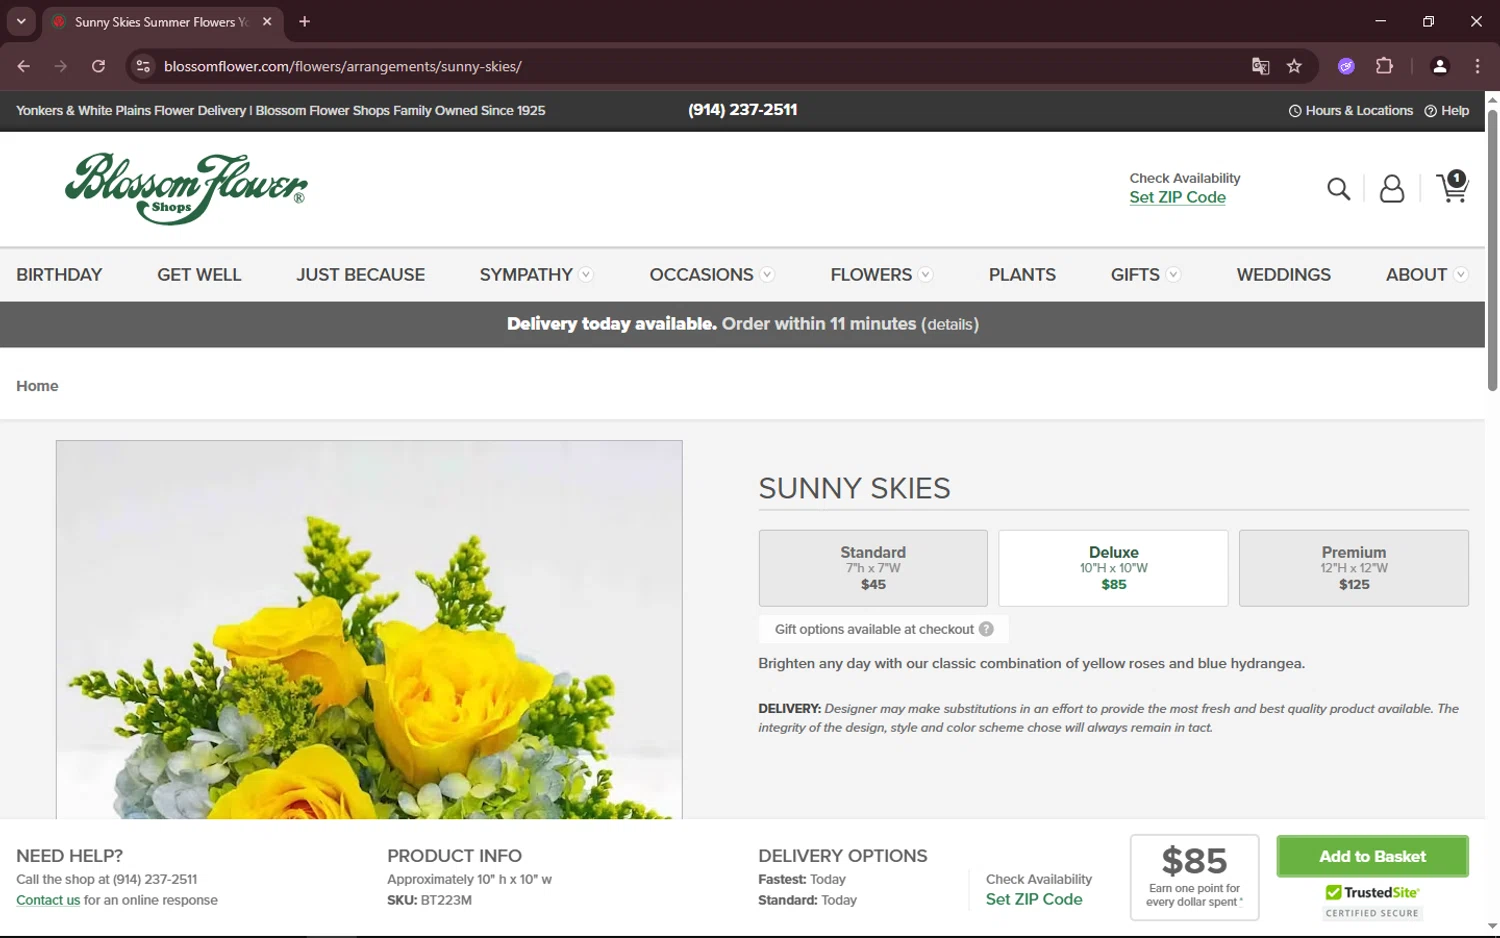Screen dimensions: 1500x938
Task: Go back with the browser back arrow
Action: (24, 66)
